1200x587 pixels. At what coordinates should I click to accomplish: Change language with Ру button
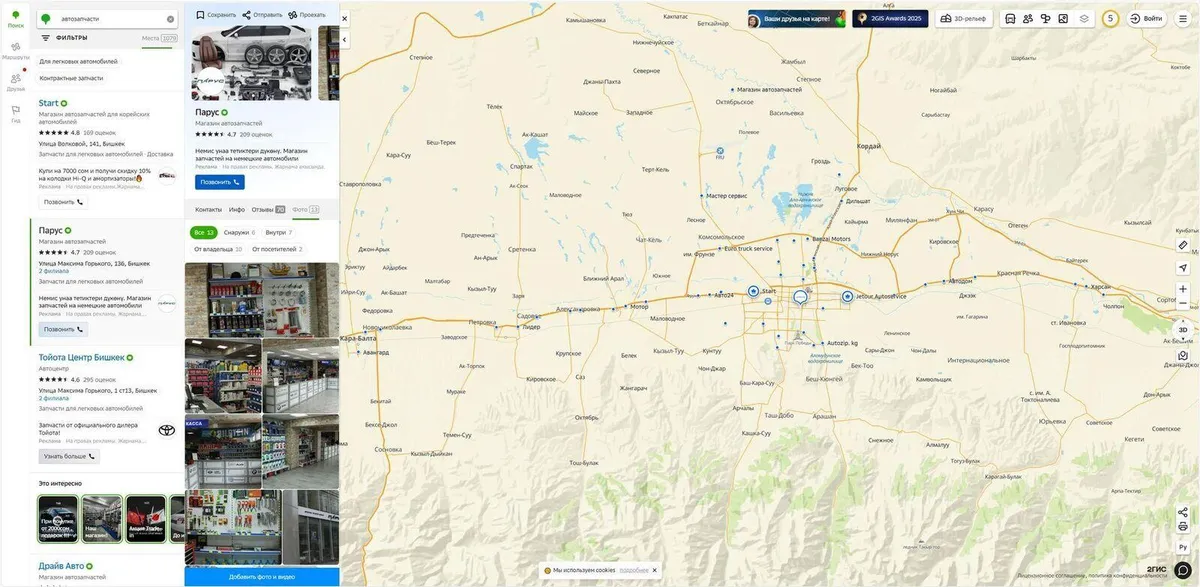1183,547
